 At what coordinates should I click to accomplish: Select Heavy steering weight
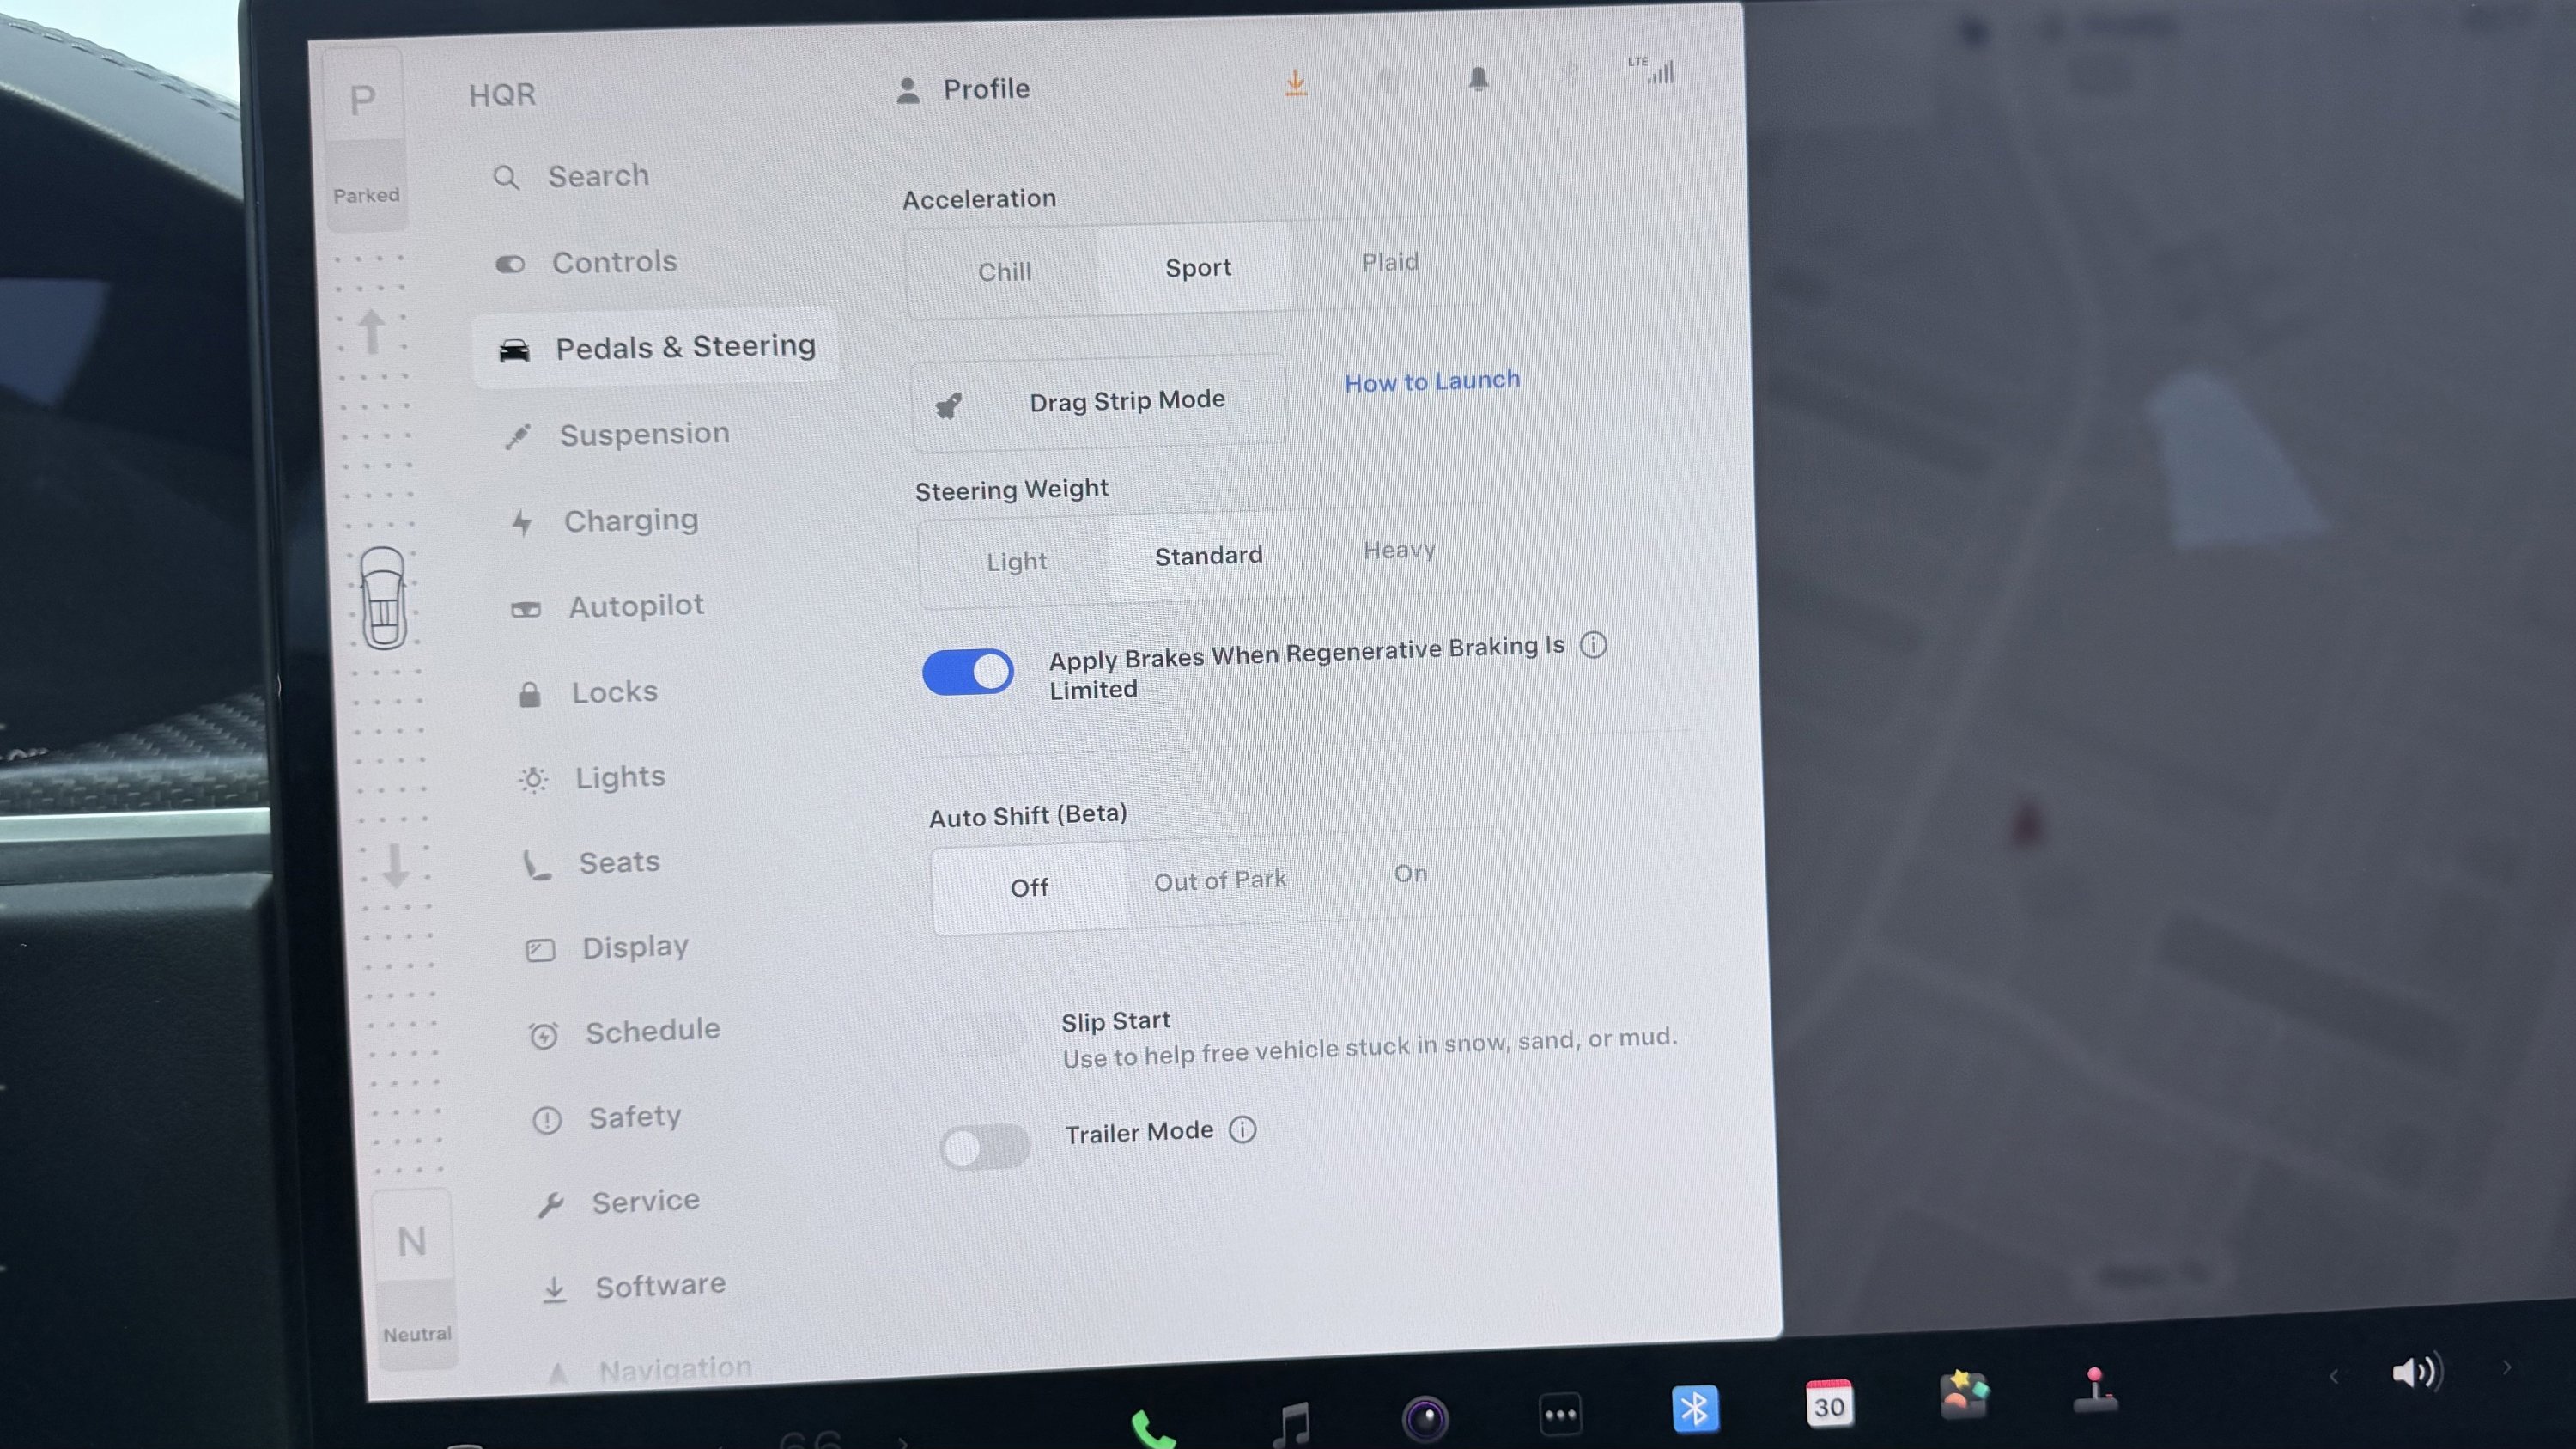tap(1399, 550)
